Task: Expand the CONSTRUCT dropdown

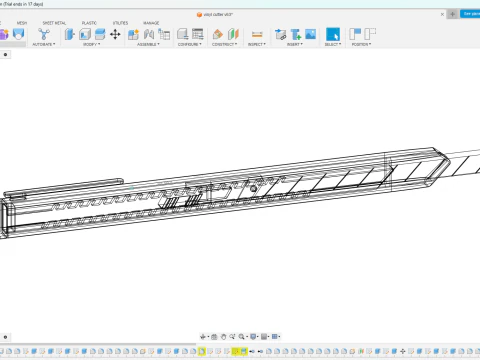Action: [225, 44]
